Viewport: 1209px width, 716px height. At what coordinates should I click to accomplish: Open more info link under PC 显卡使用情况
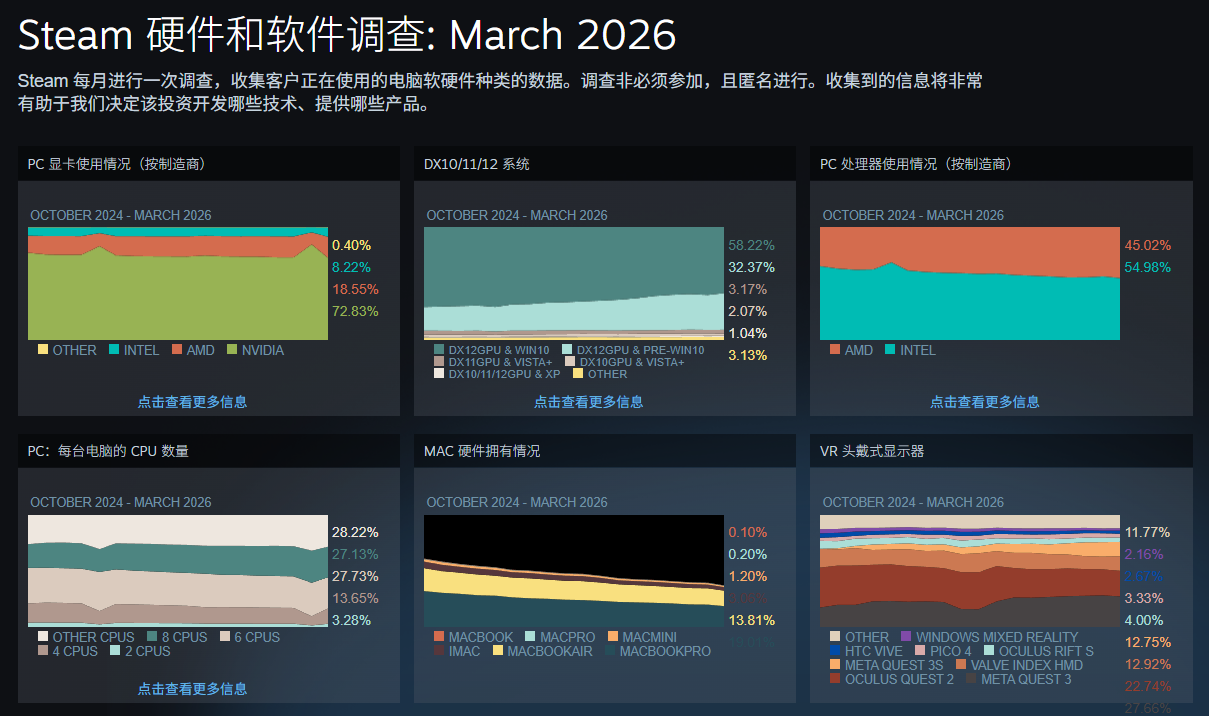click(x=192, y=402)
